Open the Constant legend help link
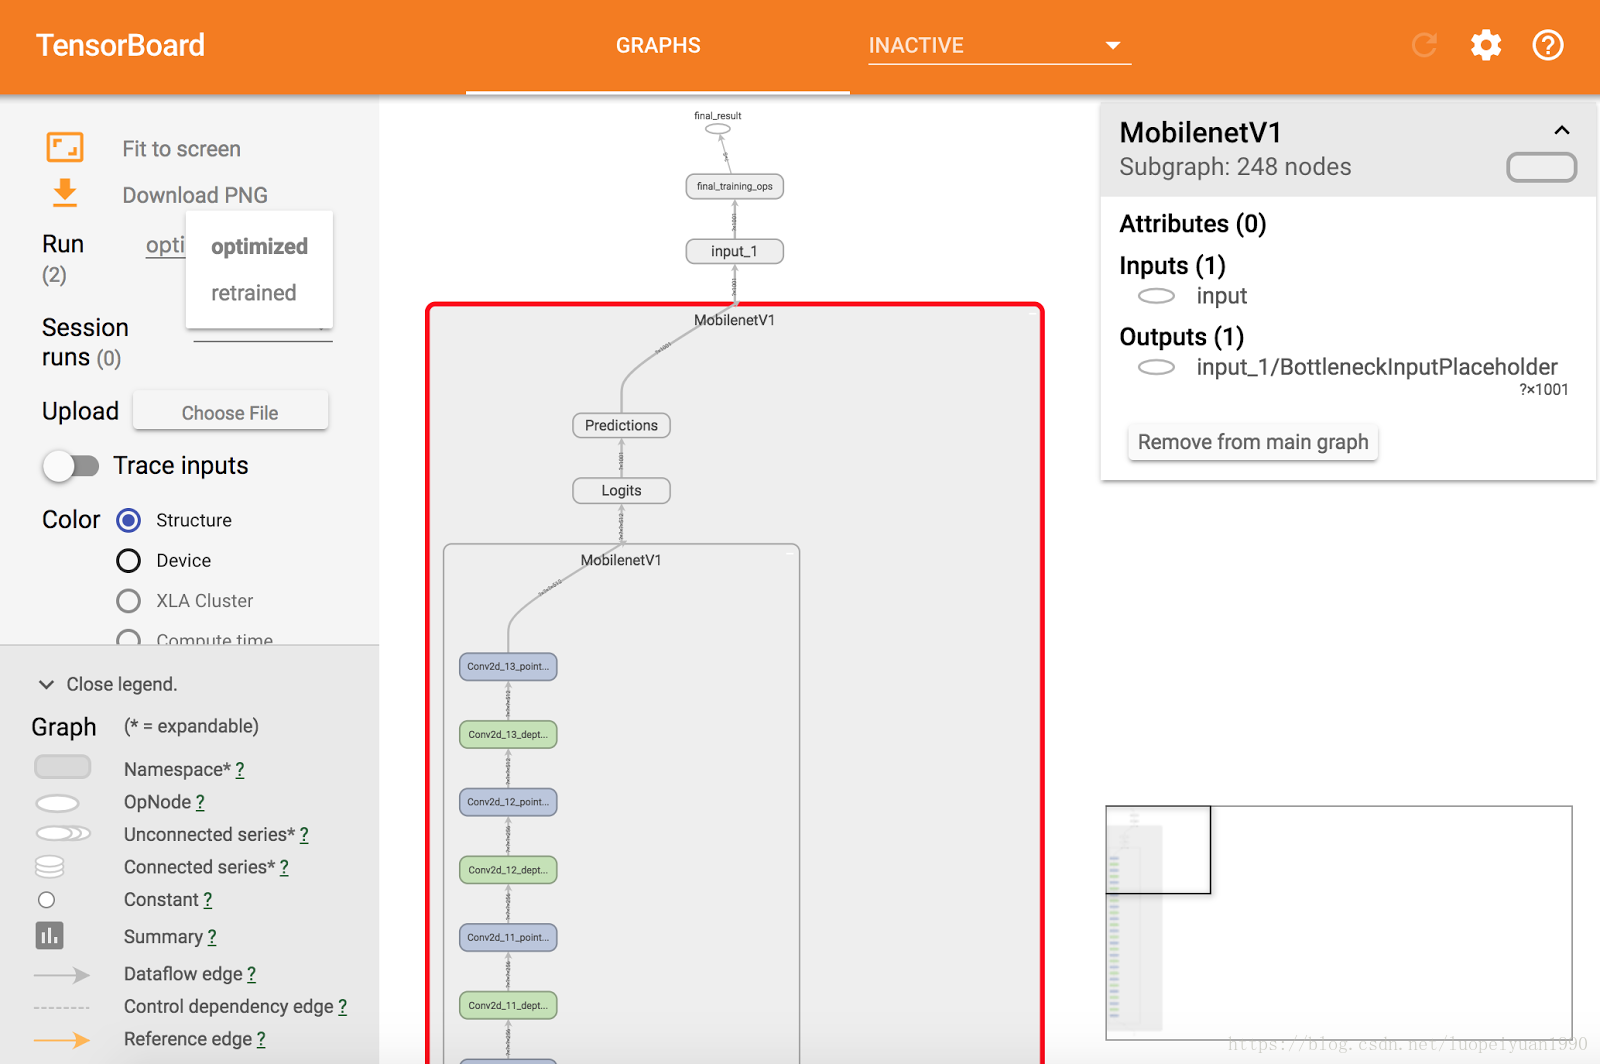Image resolution: width=1600 pixels, height=1064 pixels. (208, 900)
